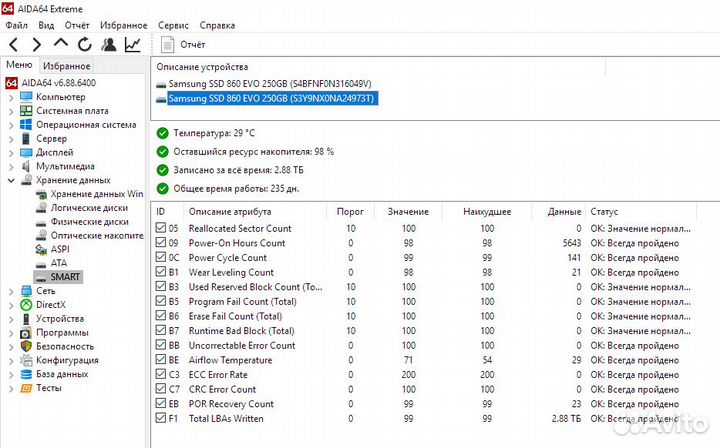720x448 pixels.
Task: Click the user profile toolbar icon
Action: pos(109,45)
